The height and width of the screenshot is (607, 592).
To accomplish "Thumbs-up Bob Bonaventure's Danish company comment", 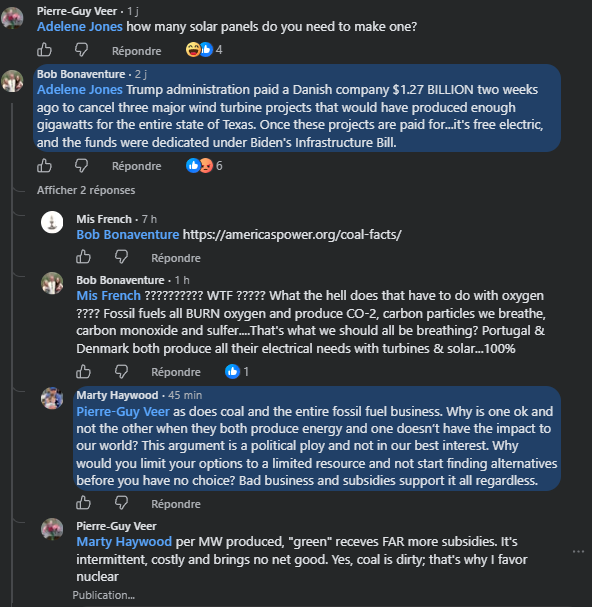I will 44,166.
